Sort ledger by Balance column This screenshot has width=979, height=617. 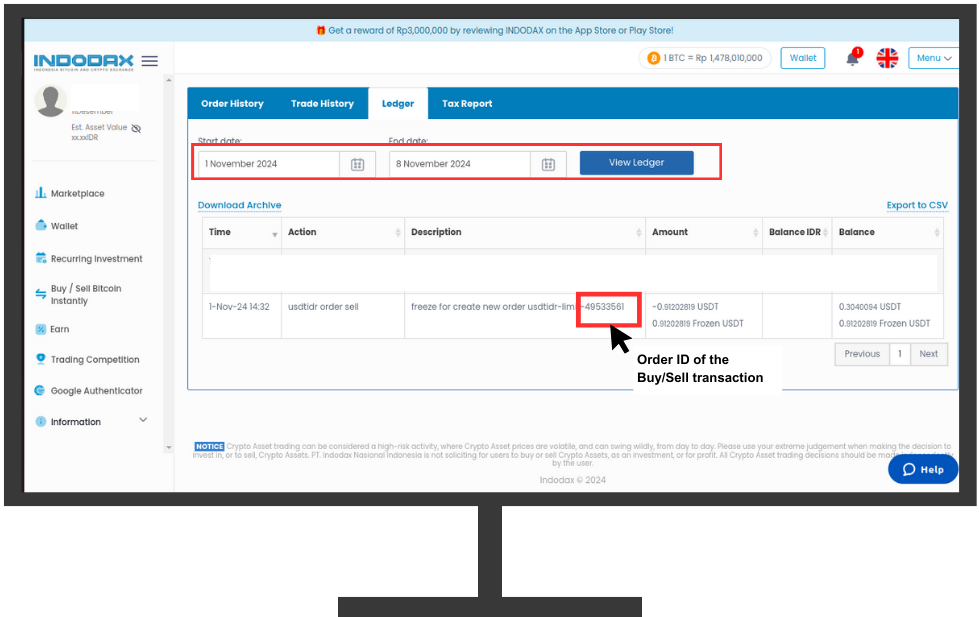888,232
